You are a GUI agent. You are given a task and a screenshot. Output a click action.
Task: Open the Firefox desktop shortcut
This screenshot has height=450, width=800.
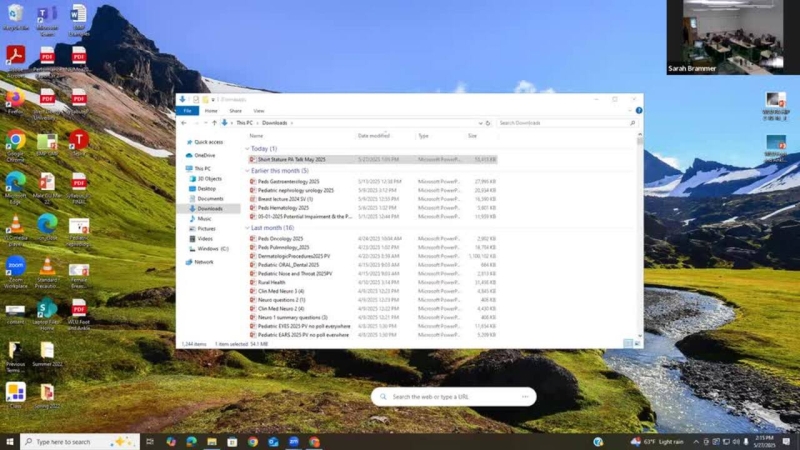pos(15,99)
